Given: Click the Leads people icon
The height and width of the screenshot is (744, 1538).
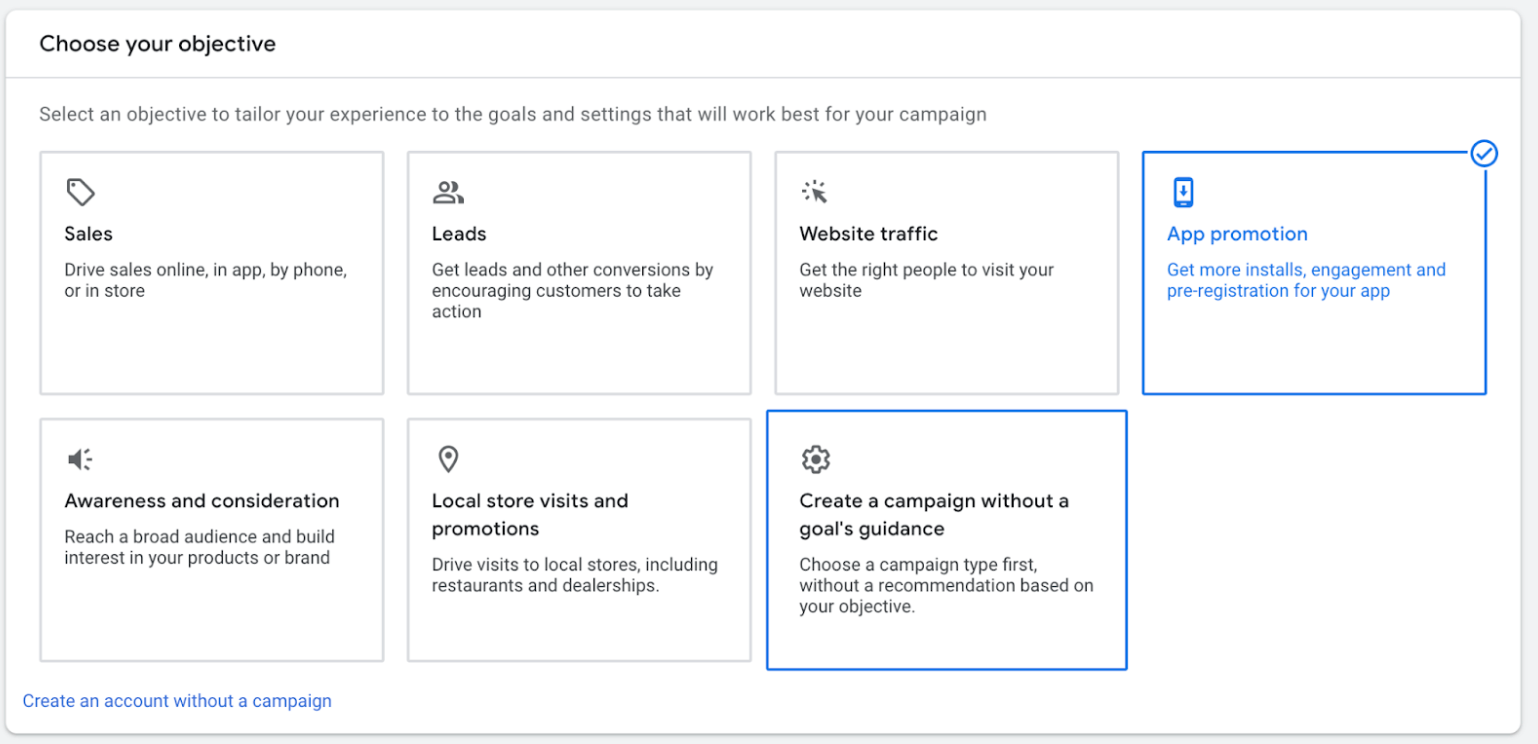Looking at the screenshot, I should point(448,192).
